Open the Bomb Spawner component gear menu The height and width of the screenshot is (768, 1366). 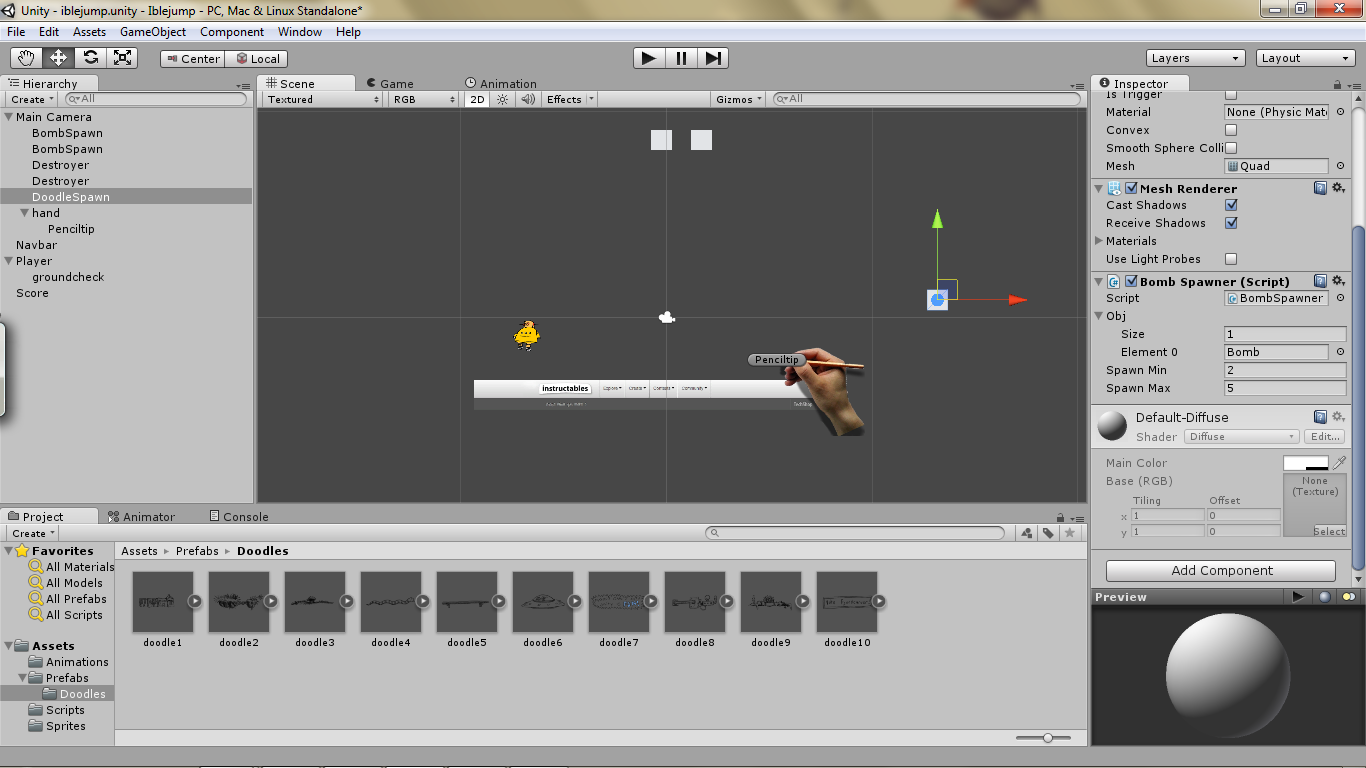tap(1339, 281)
